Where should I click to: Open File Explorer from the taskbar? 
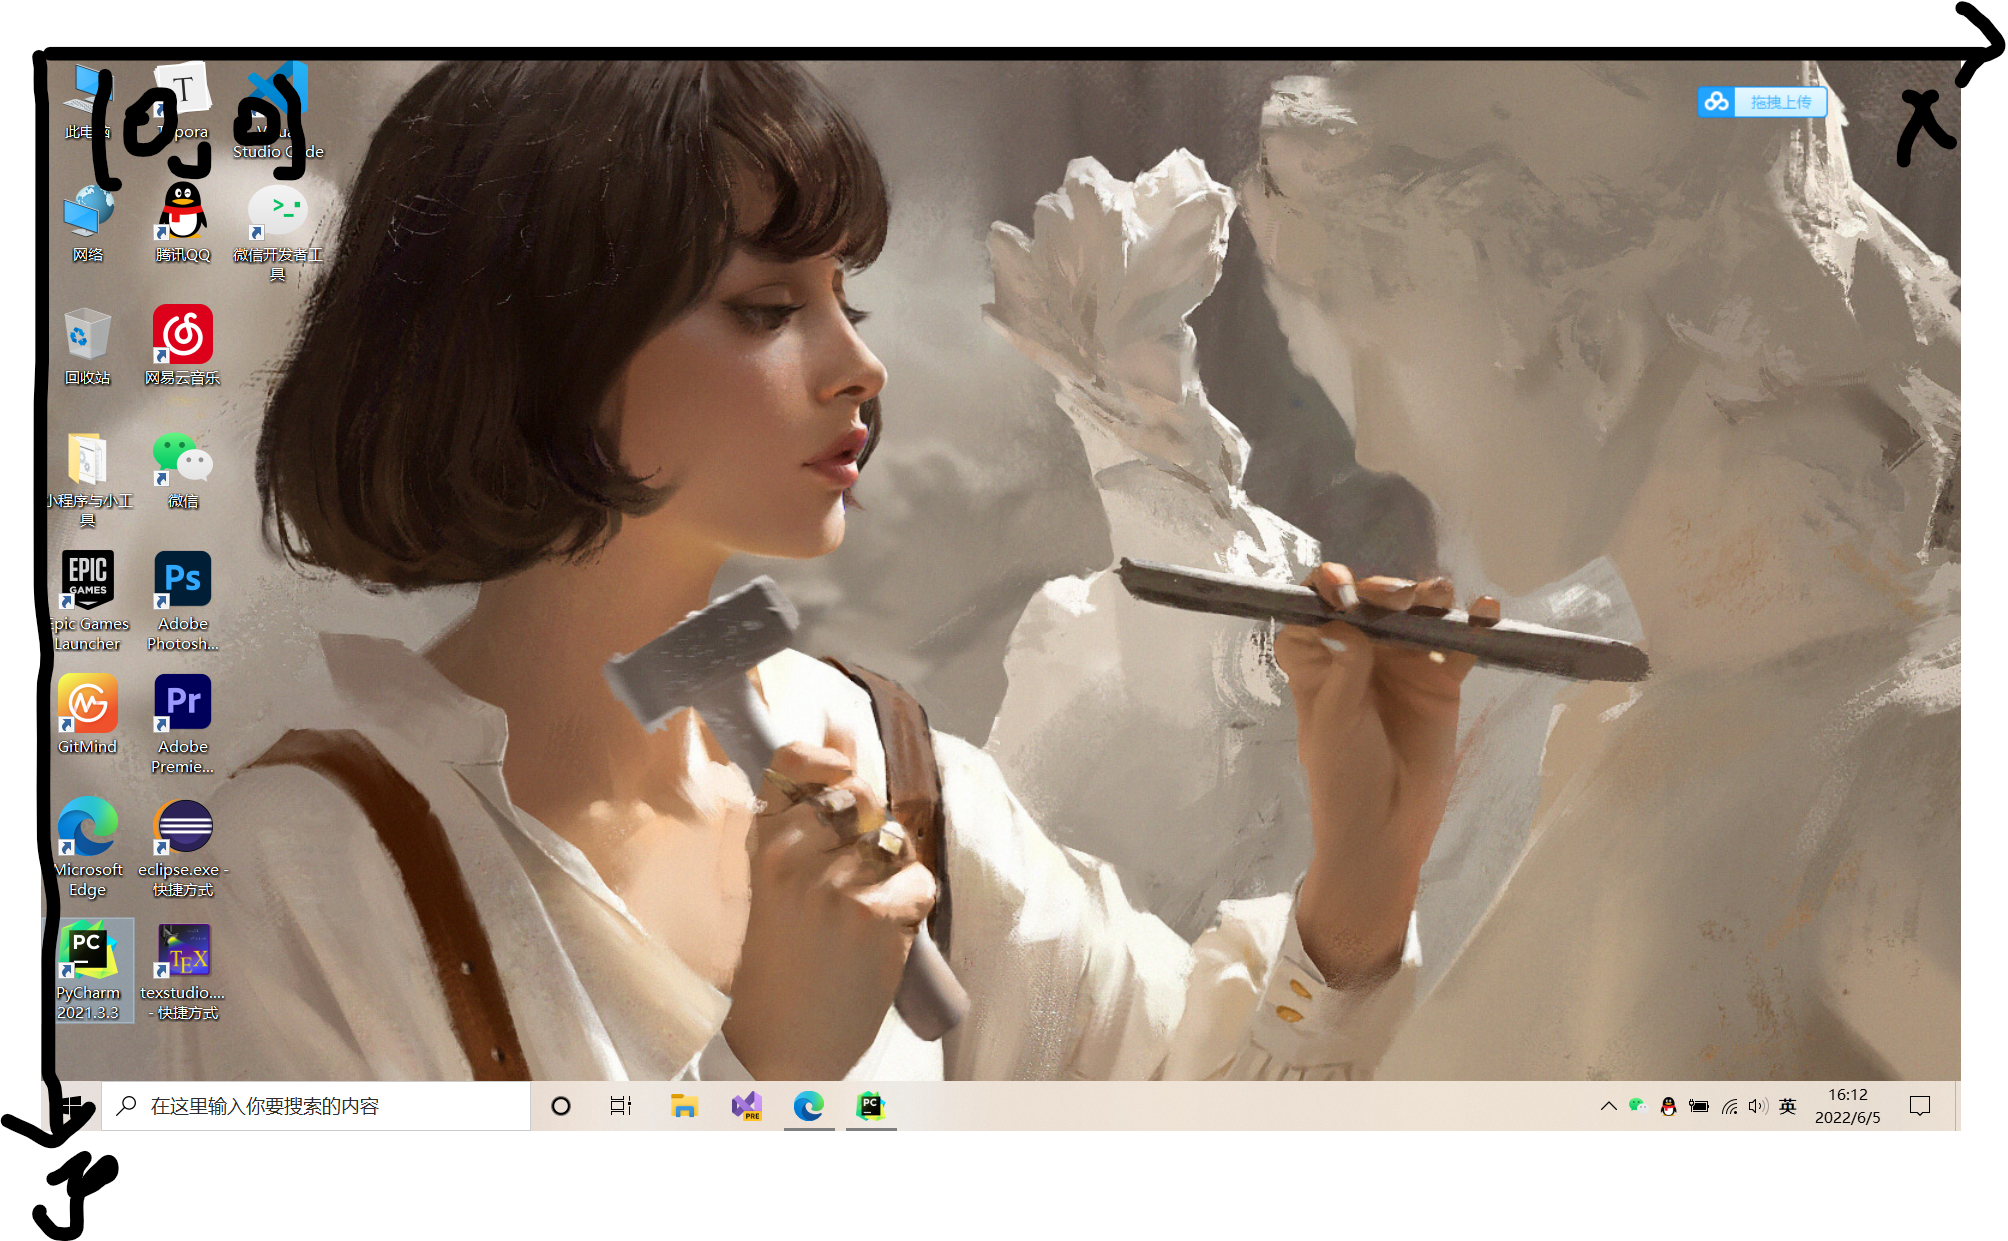click(684, 1106)
